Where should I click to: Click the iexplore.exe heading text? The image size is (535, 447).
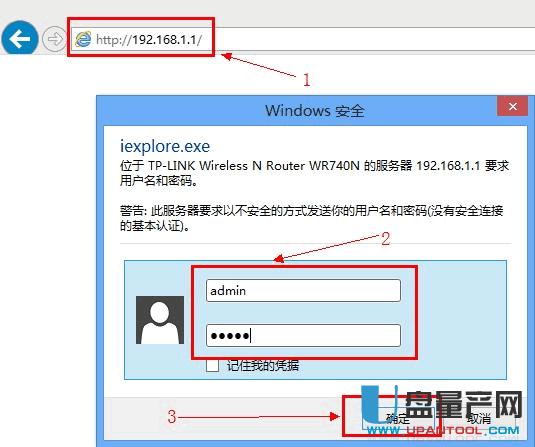(165, 146)
